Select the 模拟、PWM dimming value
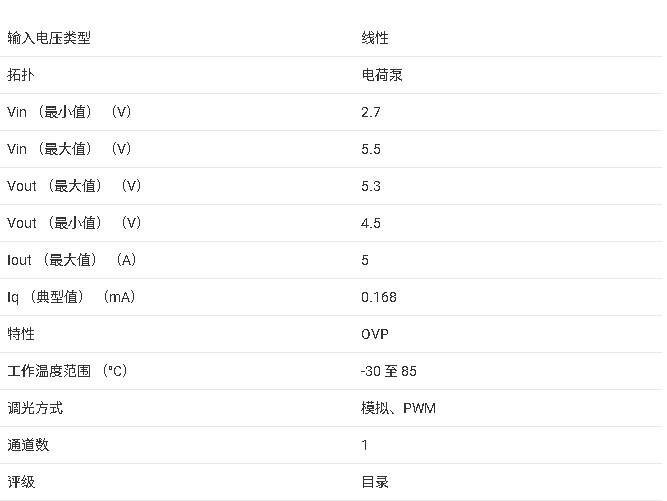 [x=398, y=408]
